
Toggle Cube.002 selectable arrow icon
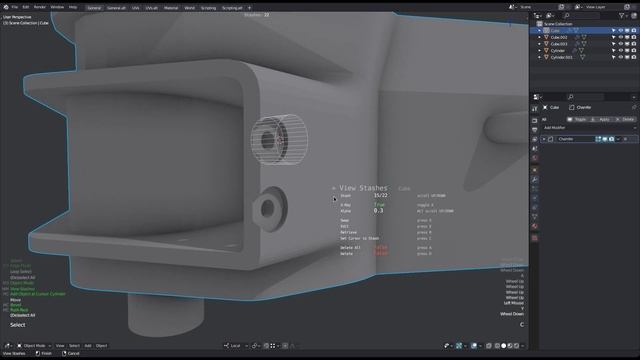tap(613, 37)
